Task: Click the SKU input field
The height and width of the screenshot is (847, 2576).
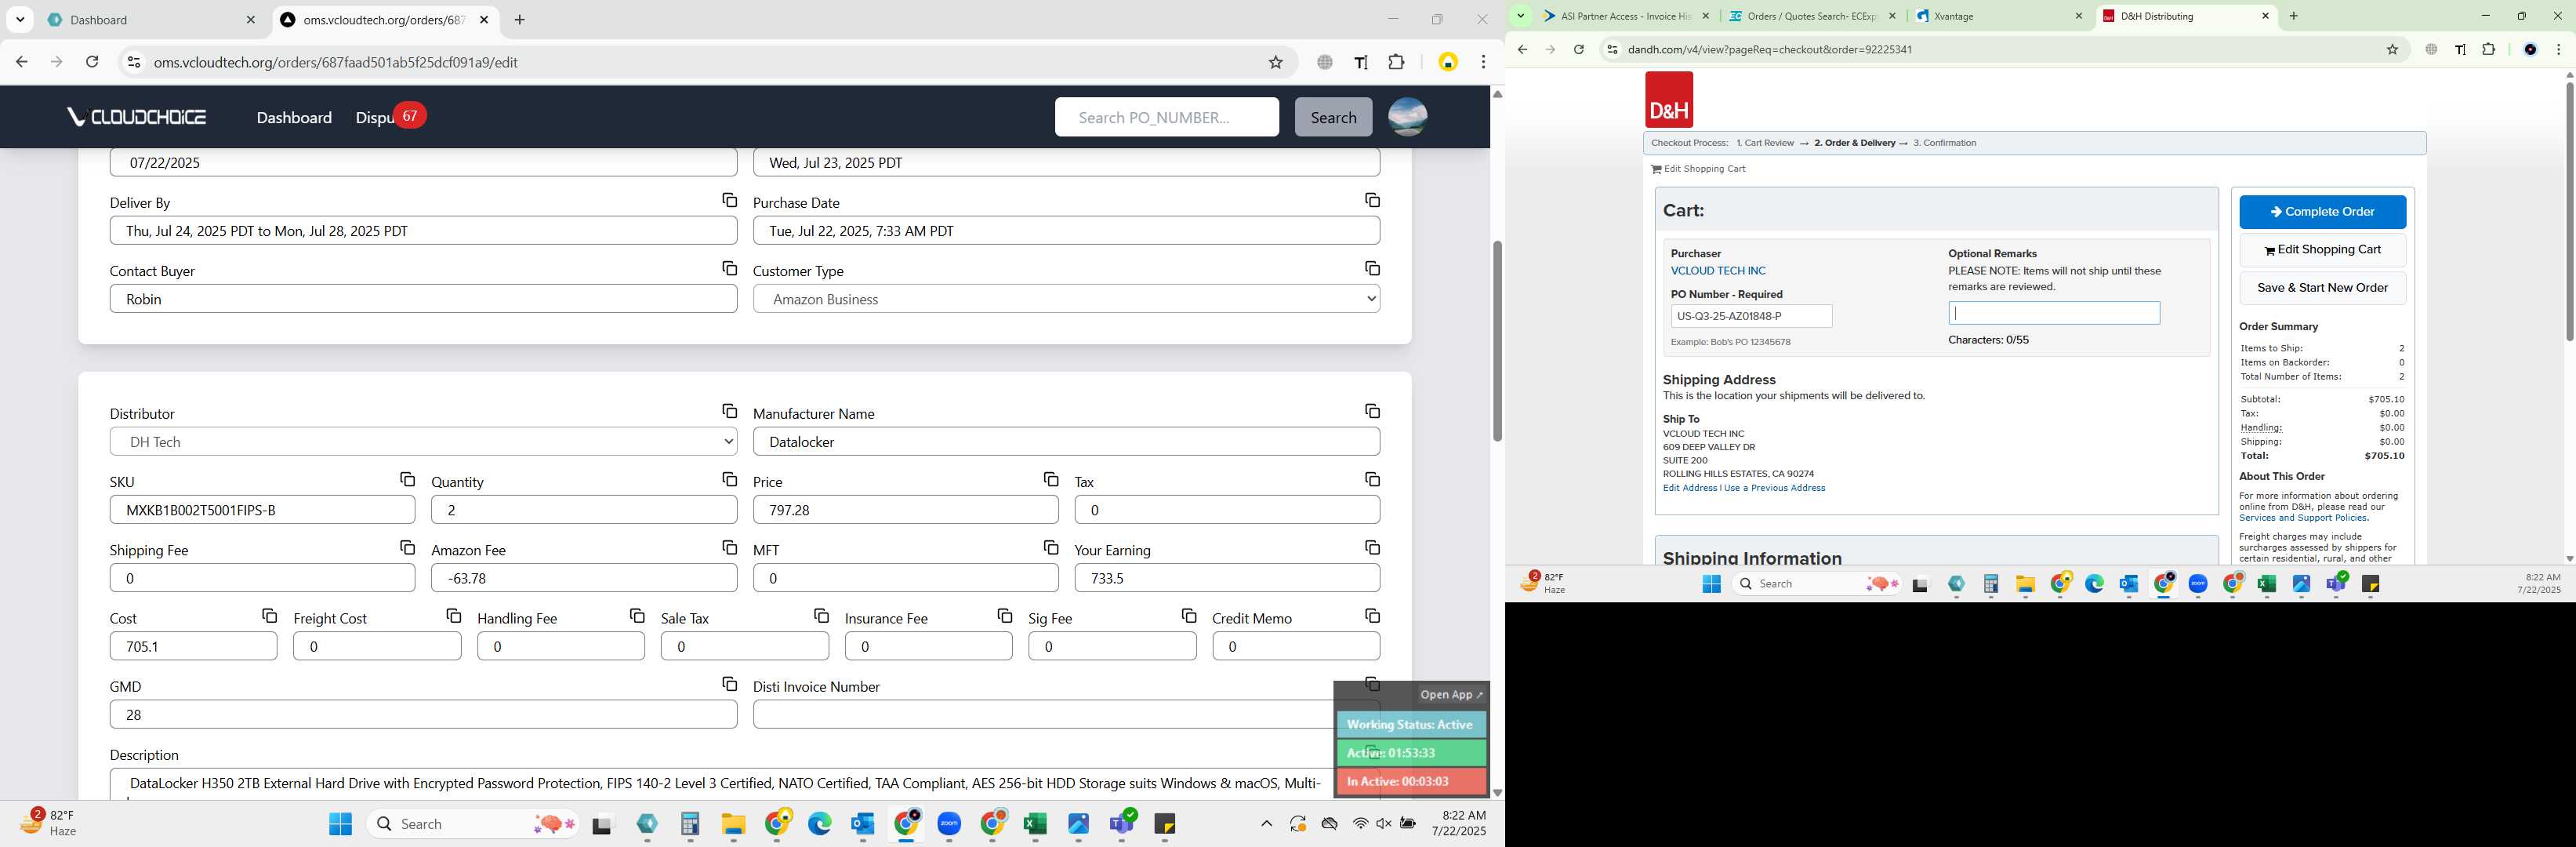Action: coord(262,510)
